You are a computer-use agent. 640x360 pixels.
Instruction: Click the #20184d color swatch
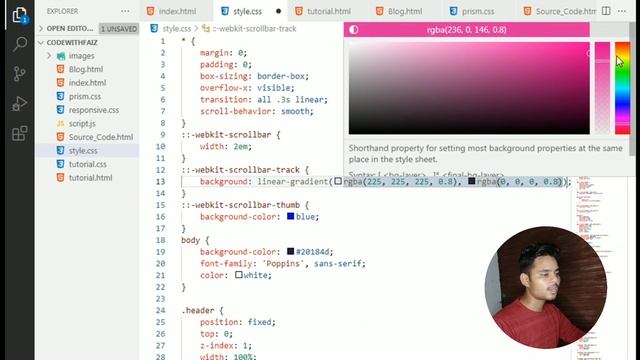tap(291, 251)
